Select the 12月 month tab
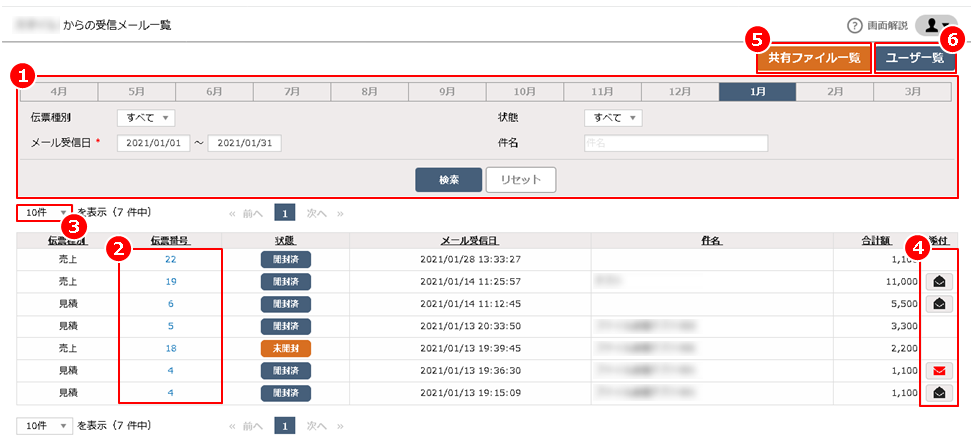Viewport: 975px width, 445px height. [x=679, y=91]
